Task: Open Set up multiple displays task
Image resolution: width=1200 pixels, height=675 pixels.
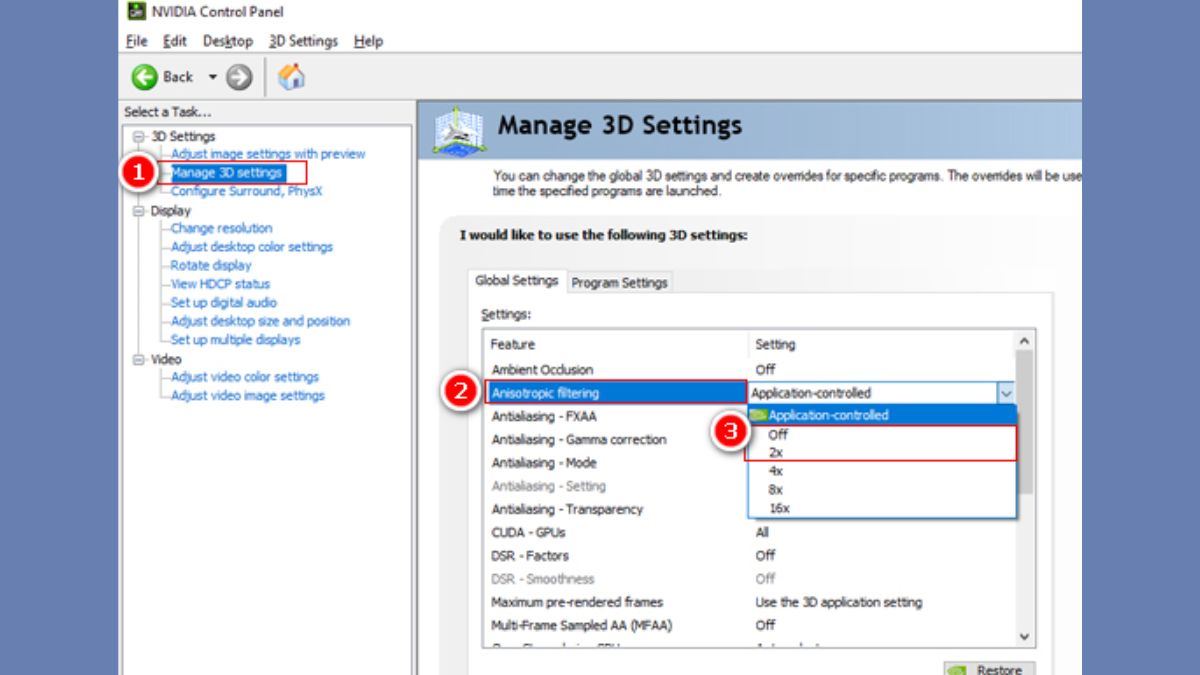Action: [235, 340]
